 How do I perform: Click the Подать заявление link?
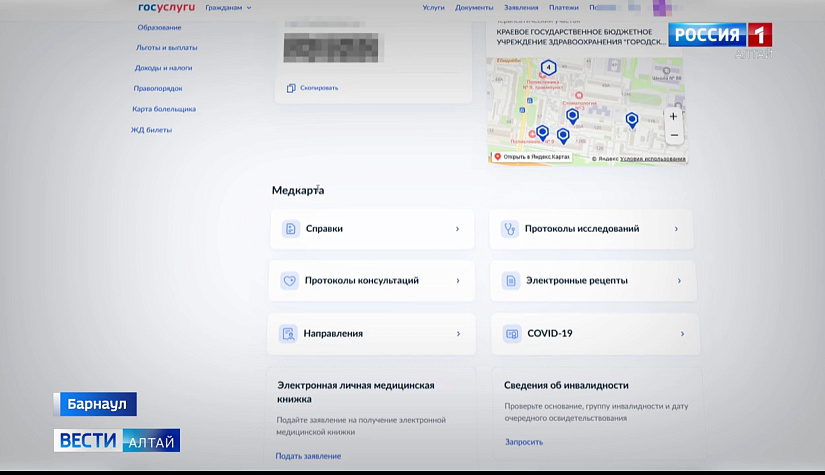pyautogui.click(x=308, y=456)
